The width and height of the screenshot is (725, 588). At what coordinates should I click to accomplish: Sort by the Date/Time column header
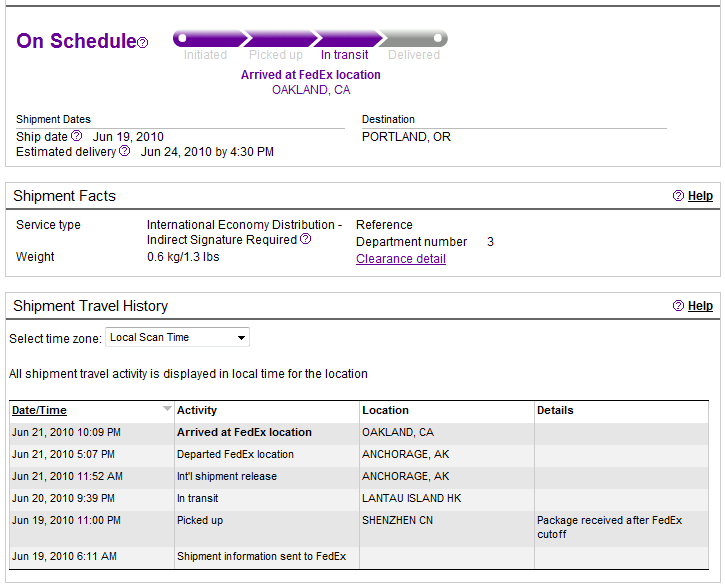click(x=39, y=410)
